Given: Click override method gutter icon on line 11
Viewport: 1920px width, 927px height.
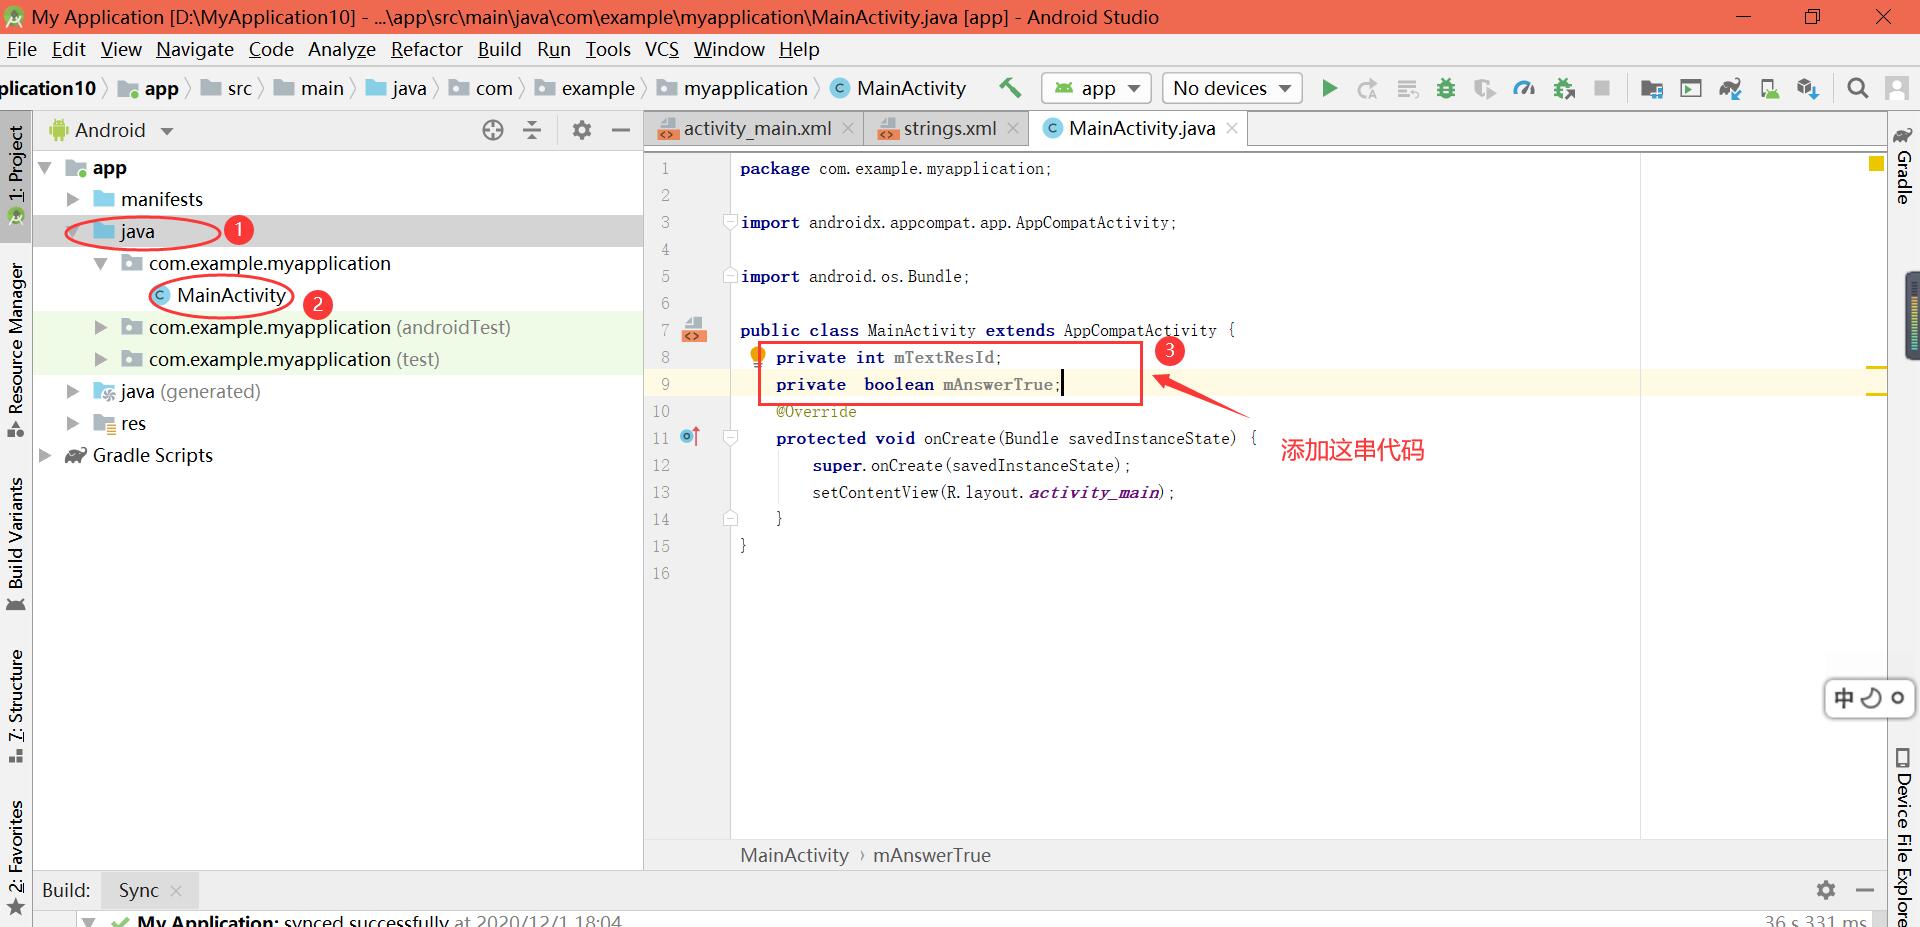Looking at the screenshot, I should coord(690,436).
